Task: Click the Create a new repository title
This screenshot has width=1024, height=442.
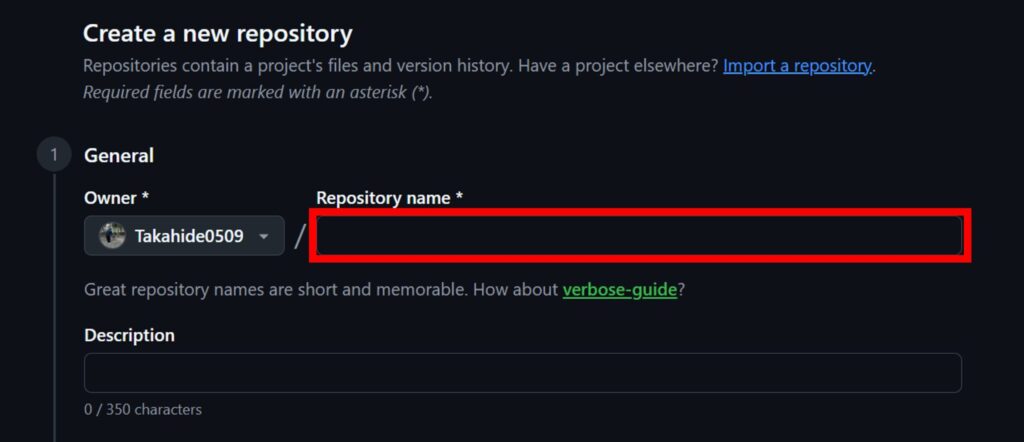Action: click(217, 34)
